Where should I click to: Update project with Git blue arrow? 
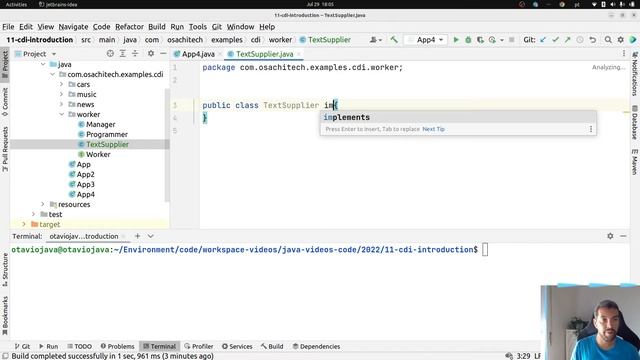543,40
